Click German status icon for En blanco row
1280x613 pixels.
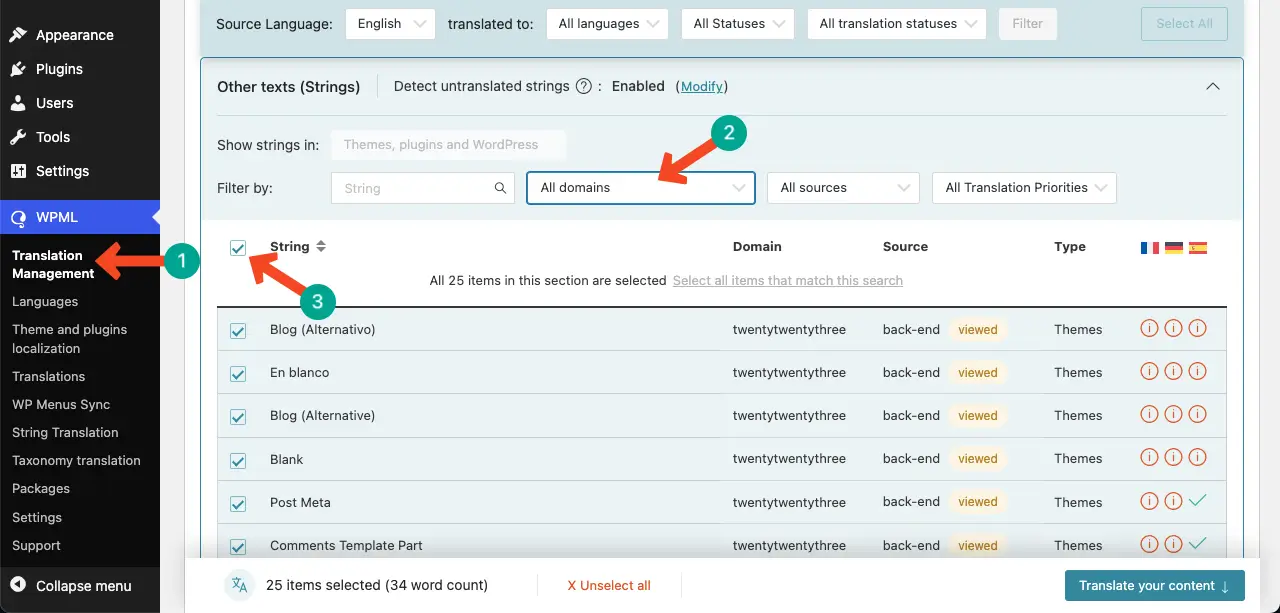[x=1173, y=372]
